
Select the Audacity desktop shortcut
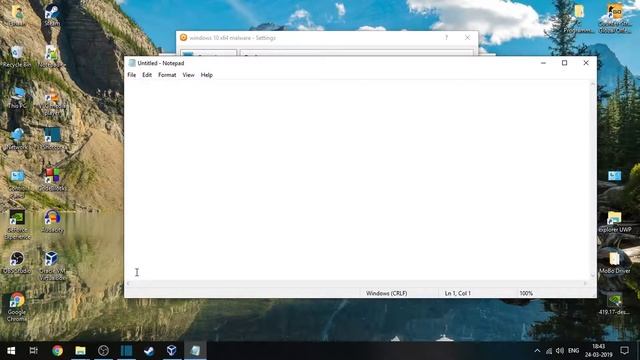(x=52, y=221)
